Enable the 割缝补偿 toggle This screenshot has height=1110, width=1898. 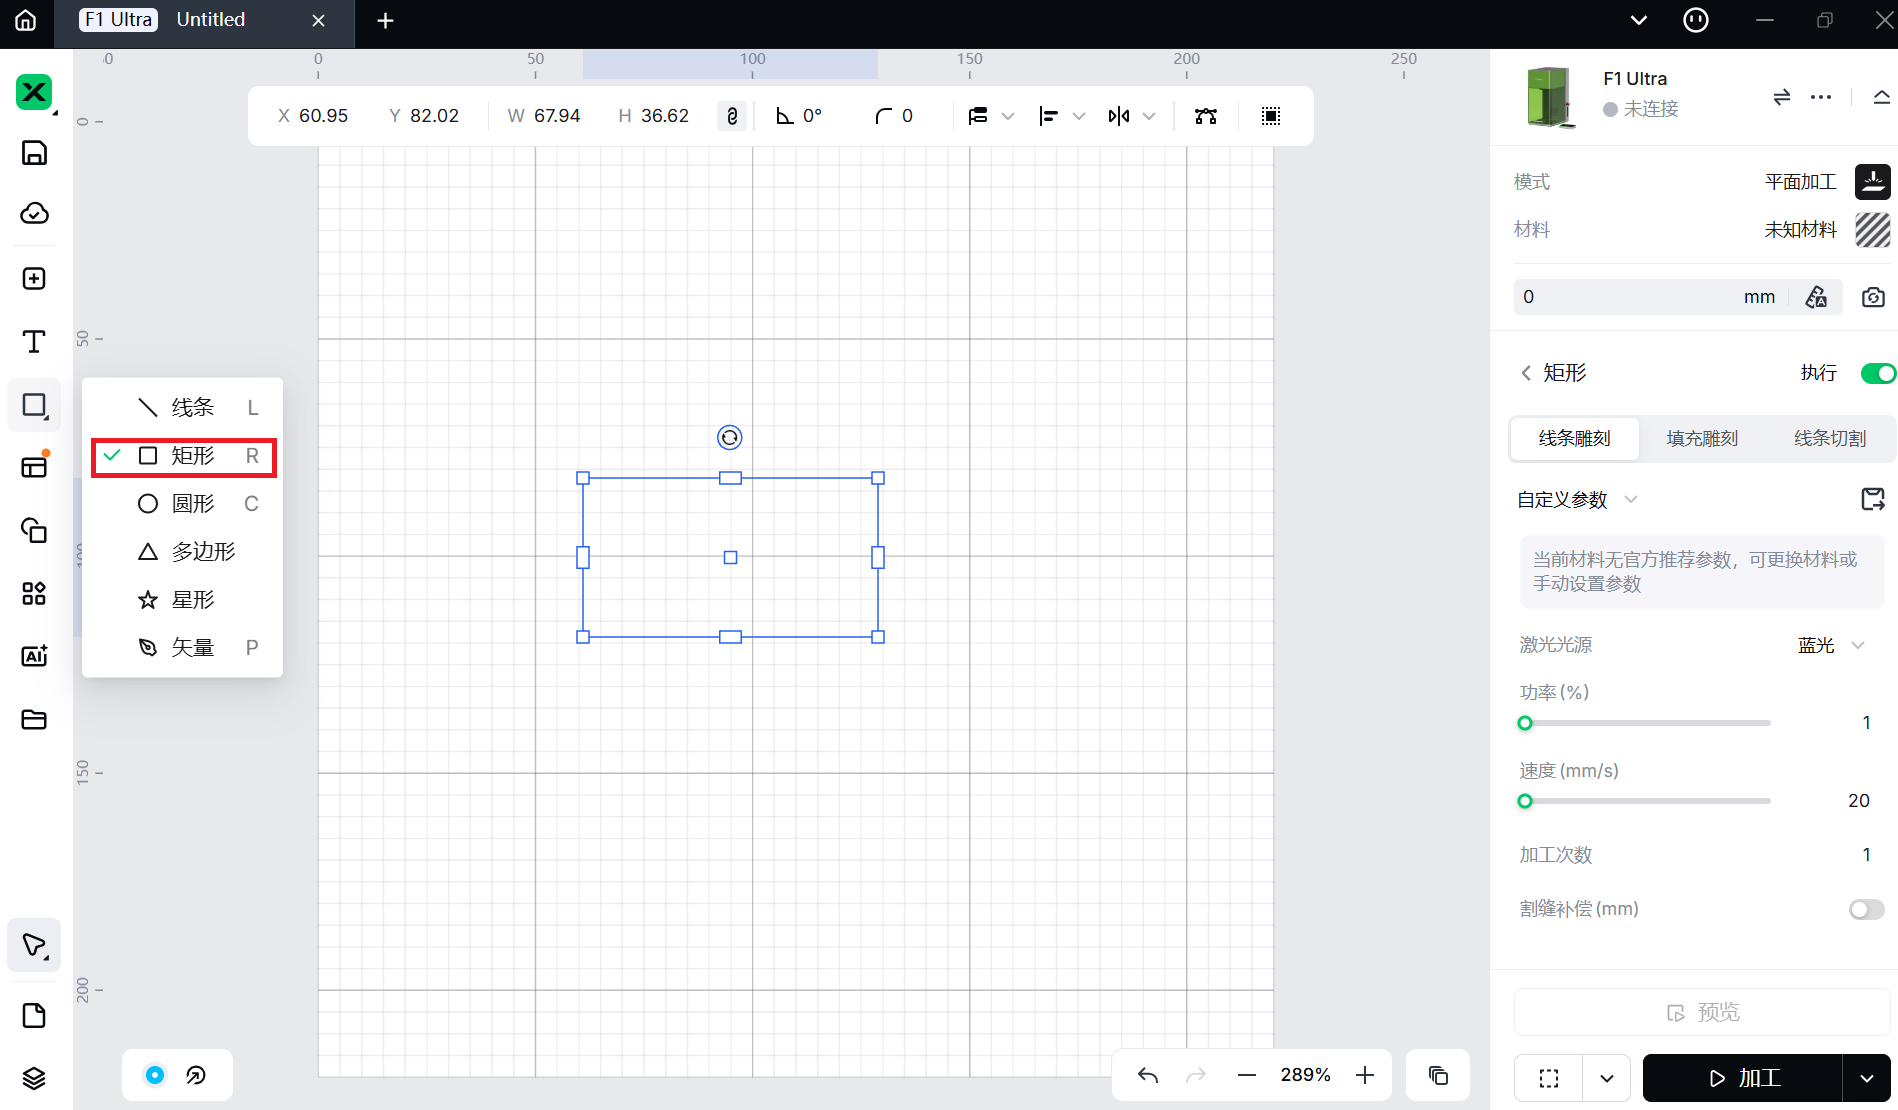pyautogui.click(x=1866, y=909)
